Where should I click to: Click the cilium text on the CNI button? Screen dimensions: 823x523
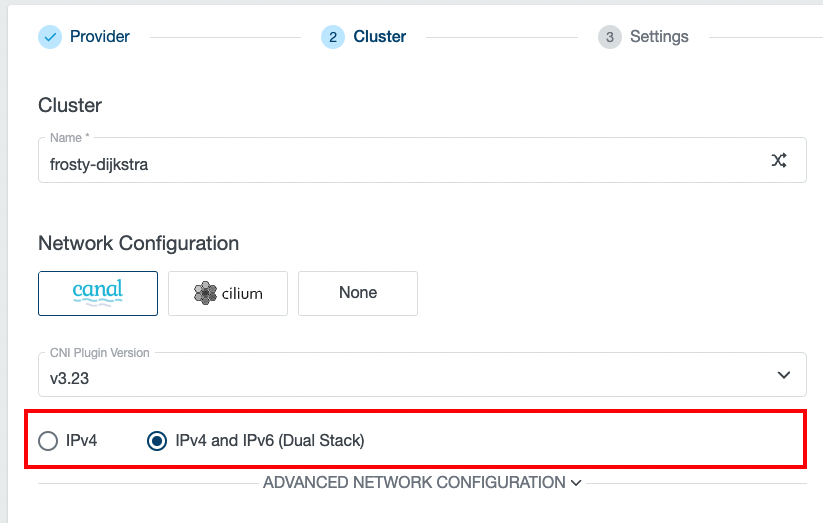pos(241,294)
